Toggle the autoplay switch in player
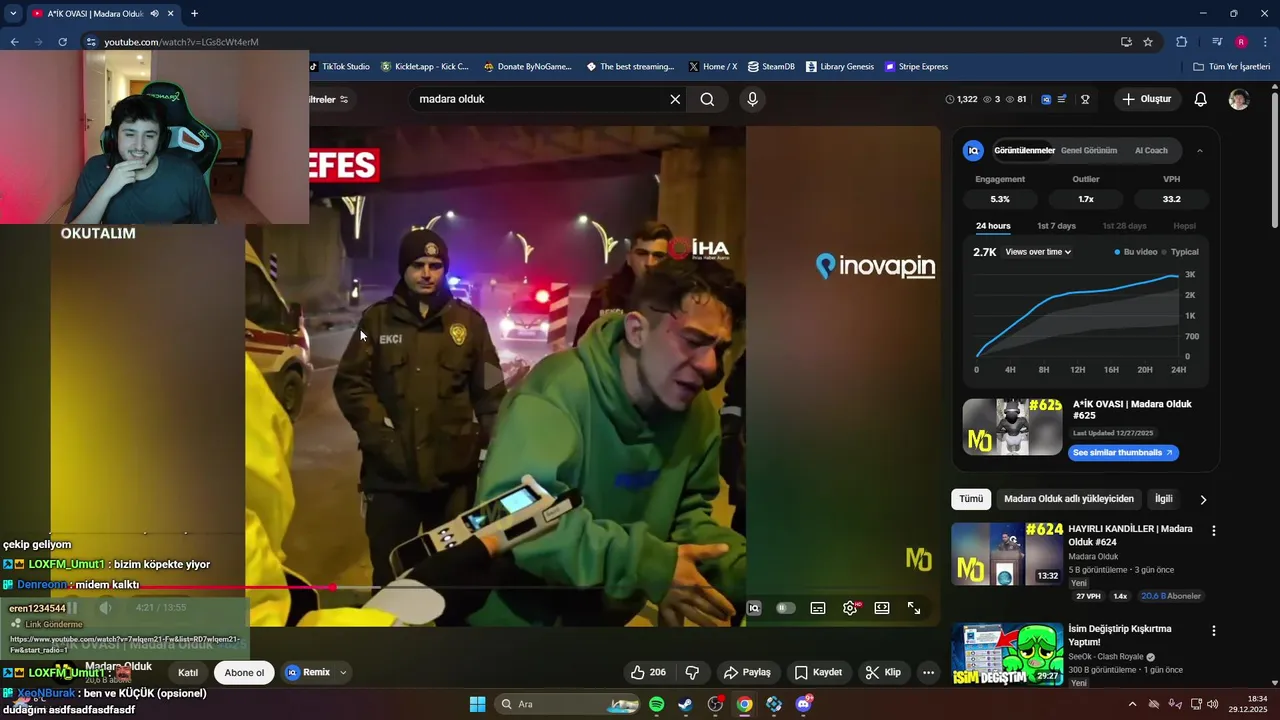1280x720 pixels. pyautogui.click(x=786, y=608)
